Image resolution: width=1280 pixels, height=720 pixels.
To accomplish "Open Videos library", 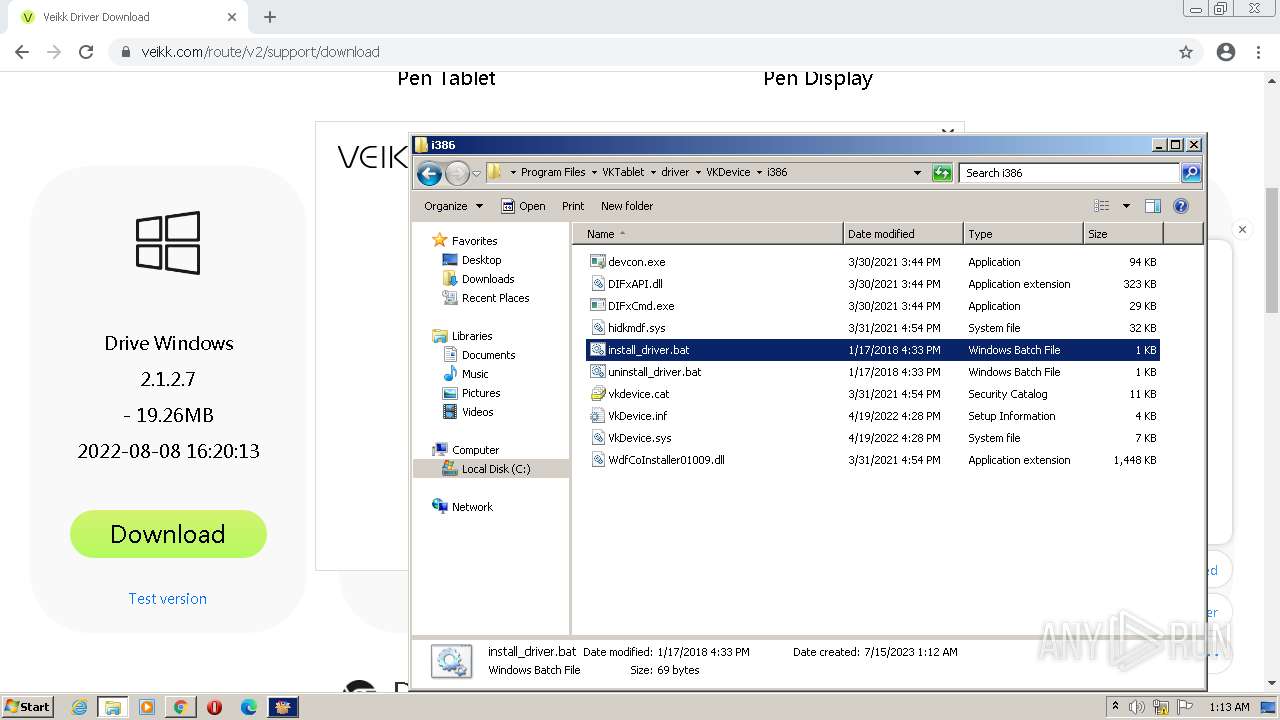I will pyautogui.click(x=477, y=412).
